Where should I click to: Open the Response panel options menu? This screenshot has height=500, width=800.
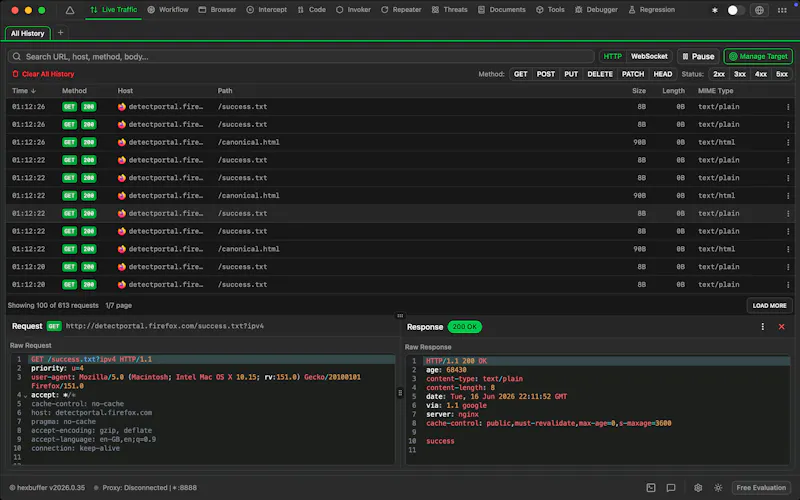tap(763, 327)
